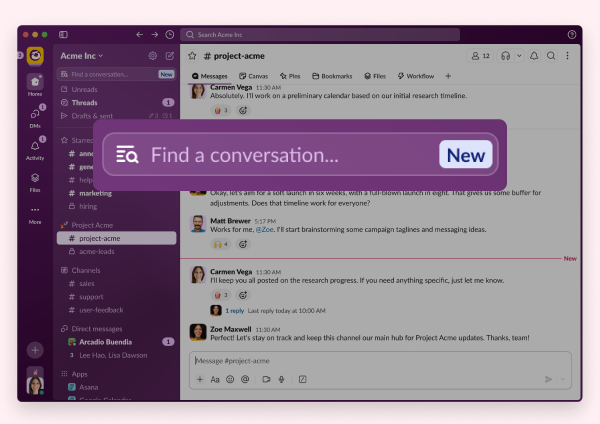Switch to the Files tab
This screenshot has width=600, height=424.
tap(375, 76)
